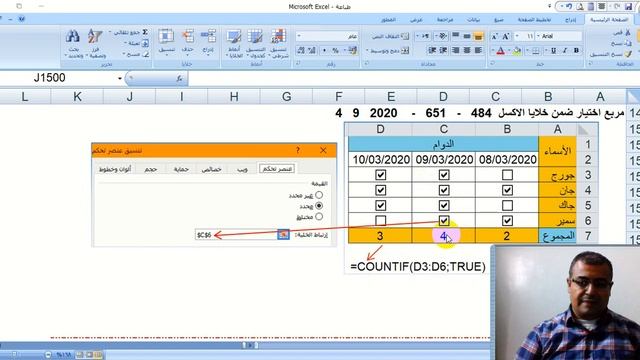
Task: Click the cell link field showing $C$6
Action: (x=237, y=235)
